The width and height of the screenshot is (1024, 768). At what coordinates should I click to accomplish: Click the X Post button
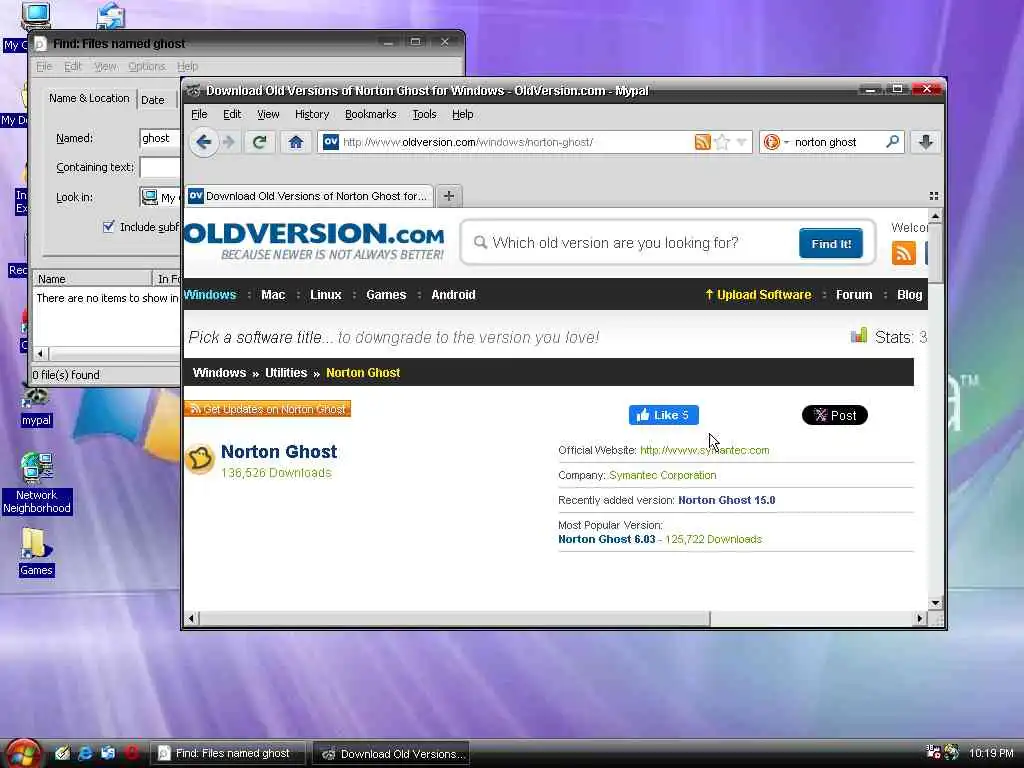[835, 415]
